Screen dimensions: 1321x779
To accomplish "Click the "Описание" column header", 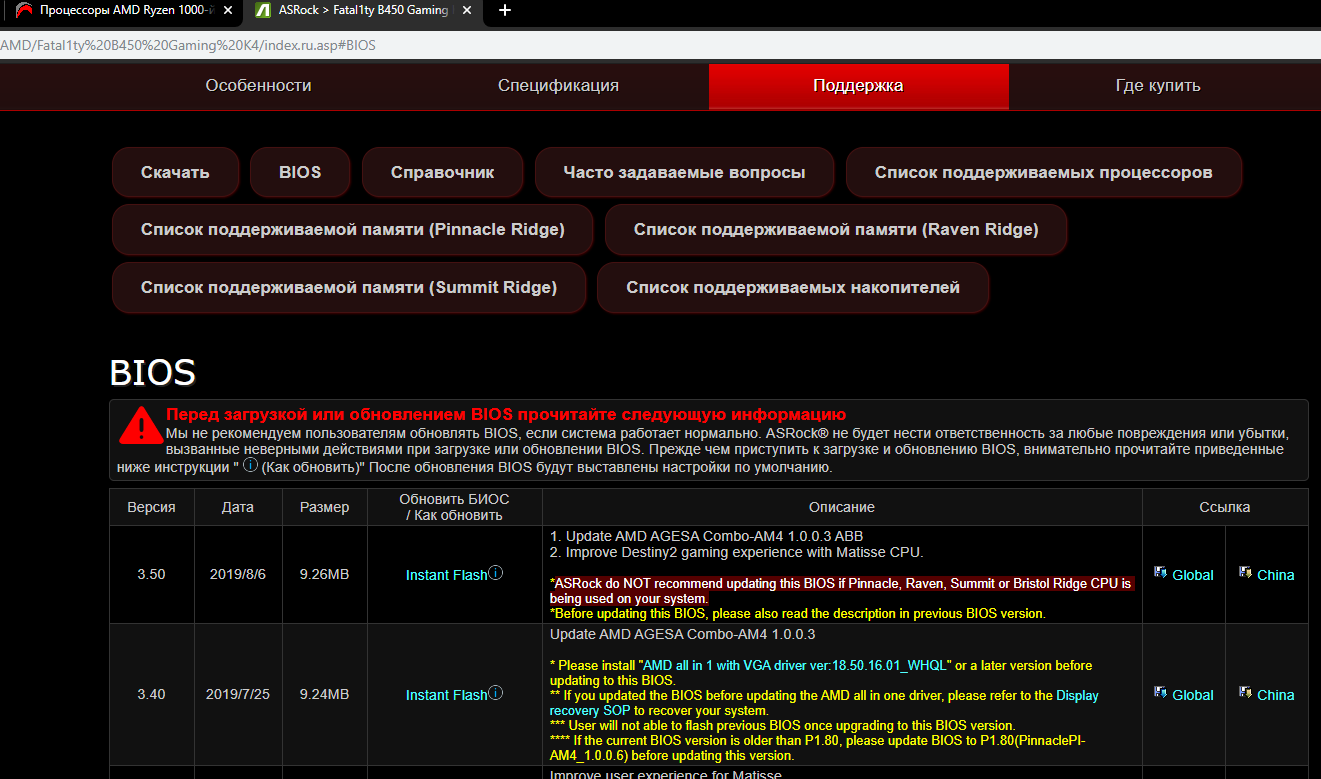I will pos(842,507).
